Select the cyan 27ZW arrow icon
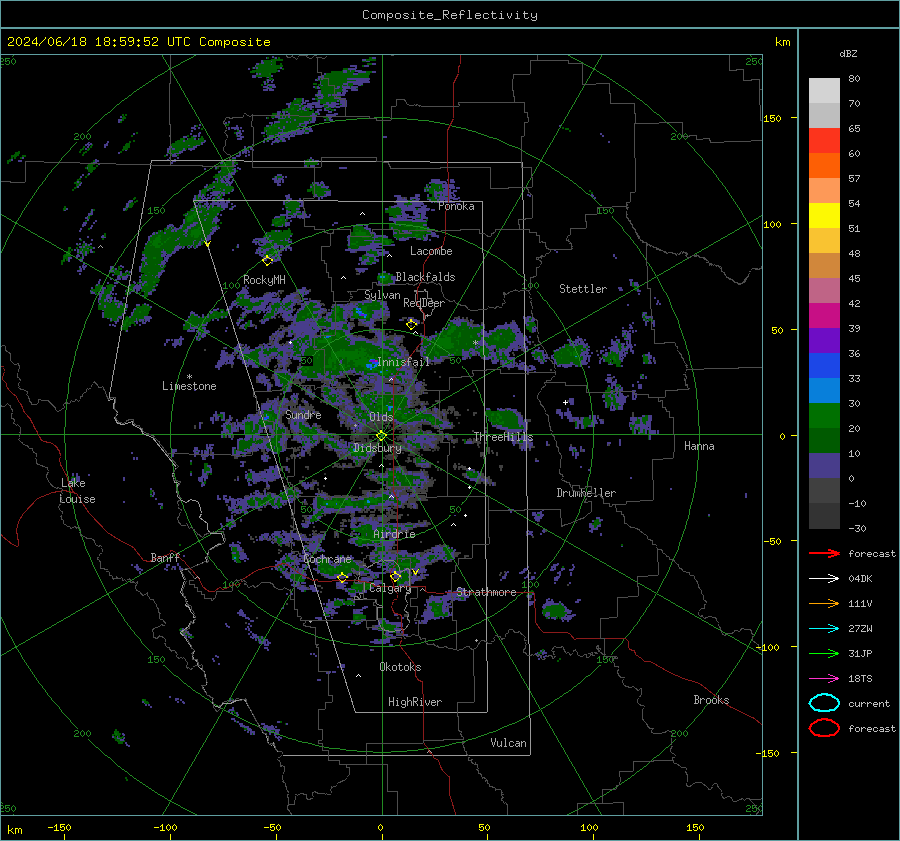This screenshot has width=900, height=841. [x=824, y=628]
